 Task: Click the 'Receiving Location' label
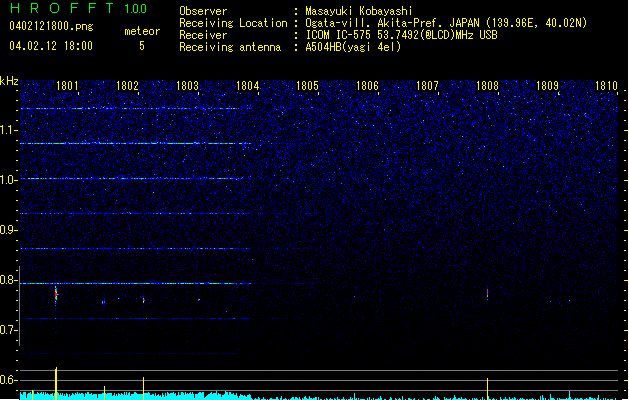coord(233,23)
